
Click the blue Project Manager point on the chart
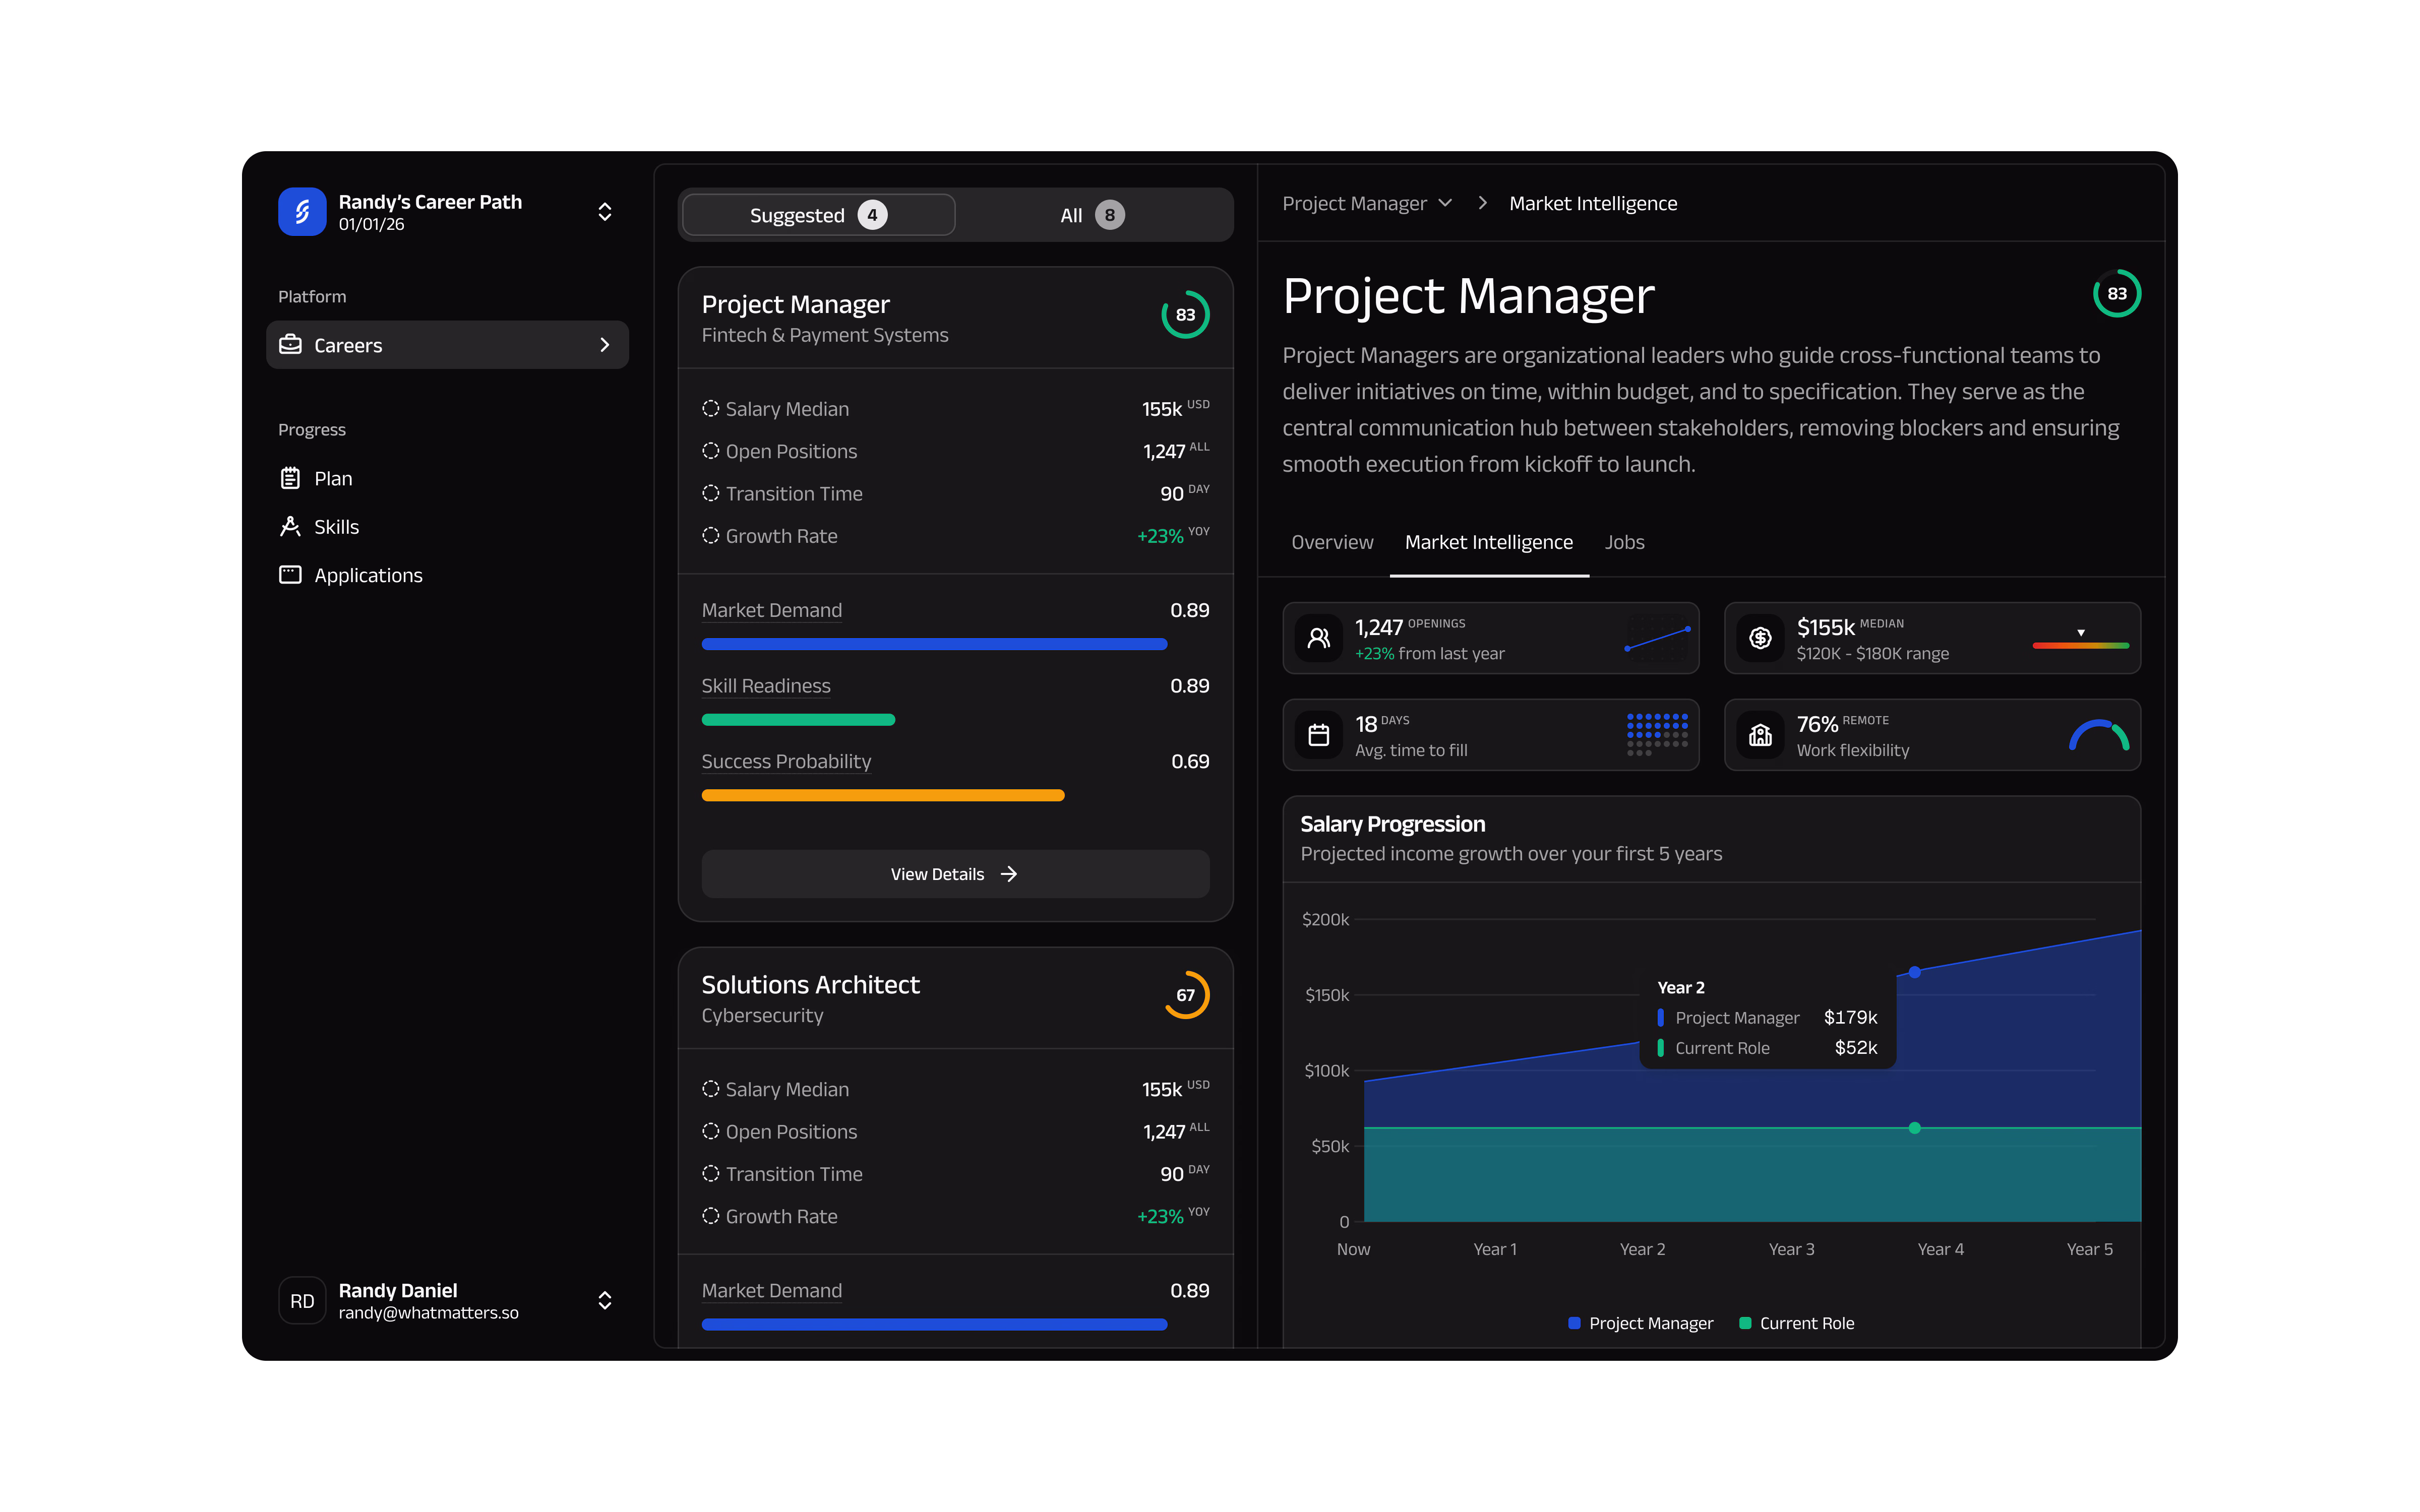point(1914,972)
